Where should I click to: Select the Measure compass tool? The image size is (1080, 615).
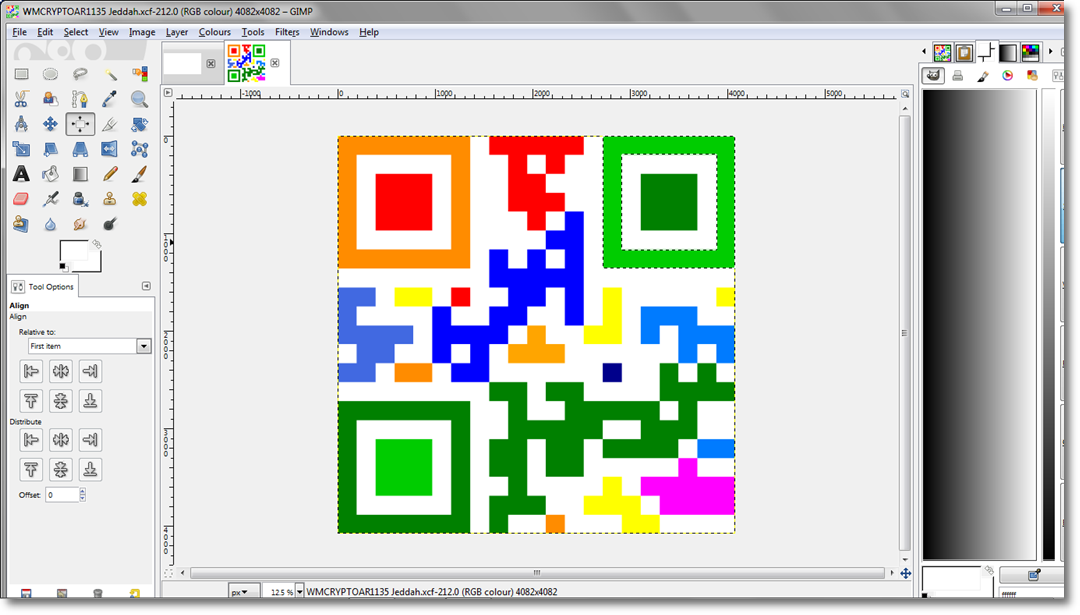(x=21, y=124)
